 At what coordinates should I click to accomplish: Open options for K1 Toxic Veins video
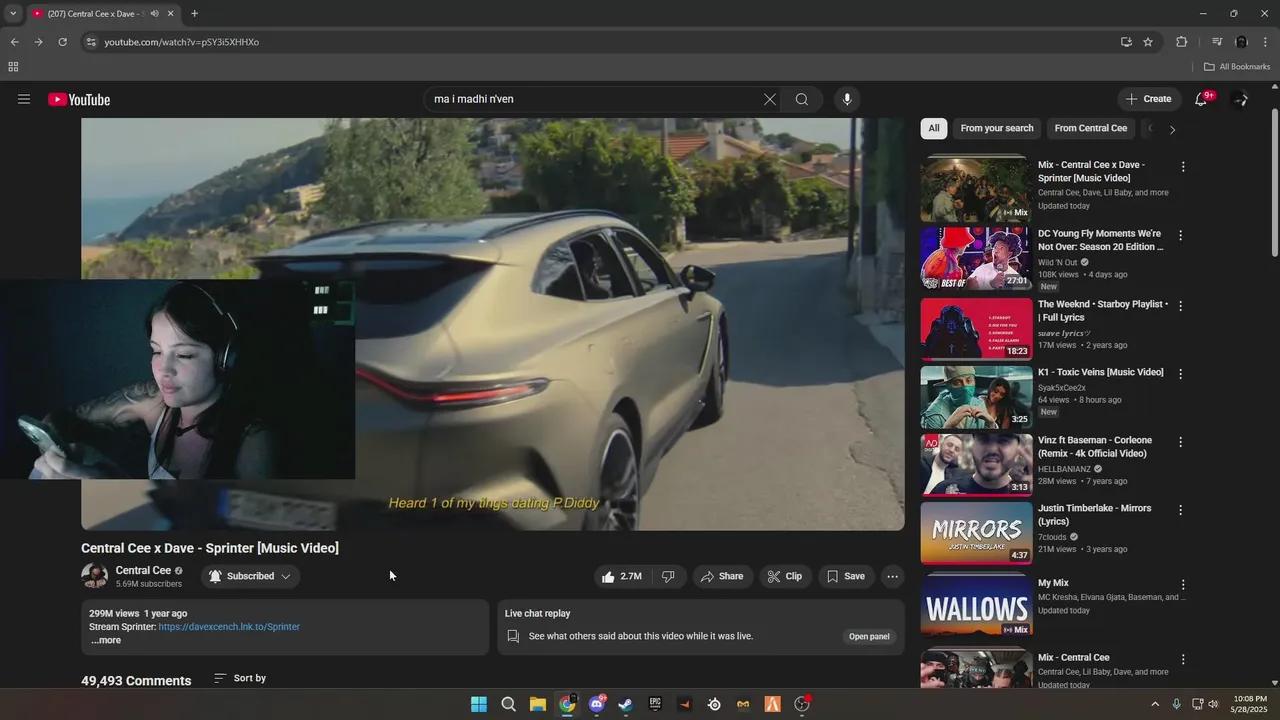(1181, 374)
